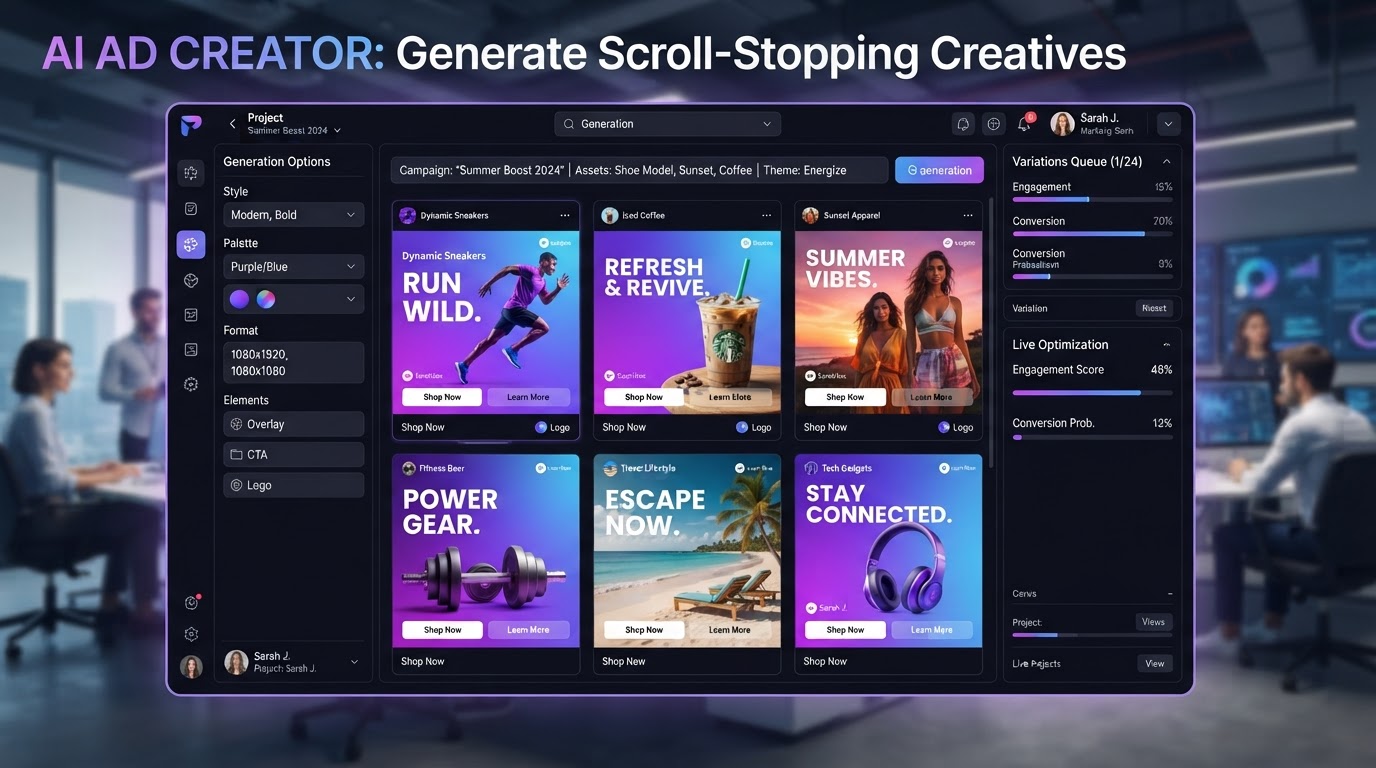The width and height of the screenshot is (1376, 768).
Task: Click the Conversion 70% progress bar
Action: pos(1092,234)
